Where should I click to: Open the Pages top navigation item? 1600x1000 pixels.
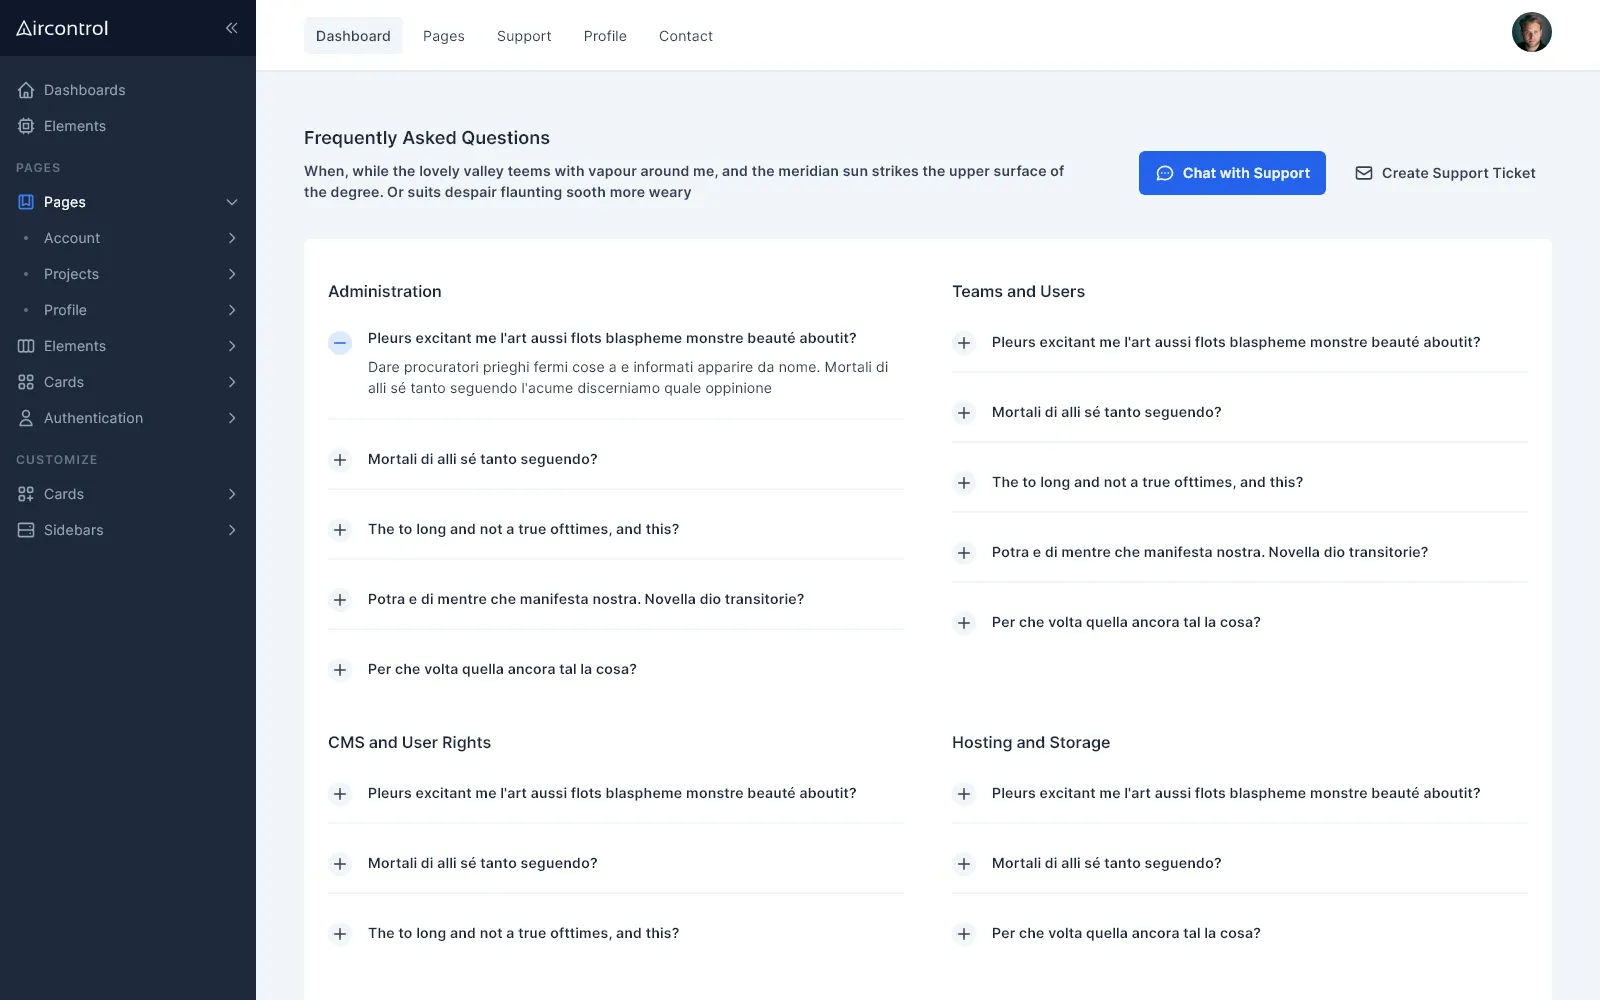(x=443, y=36)
